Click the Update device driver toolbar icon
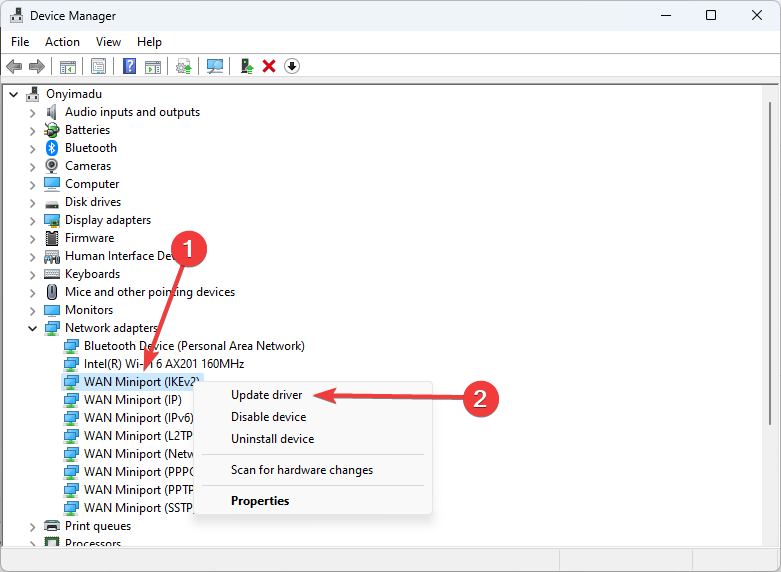781x572 pixels. click(x=246, y=66)
